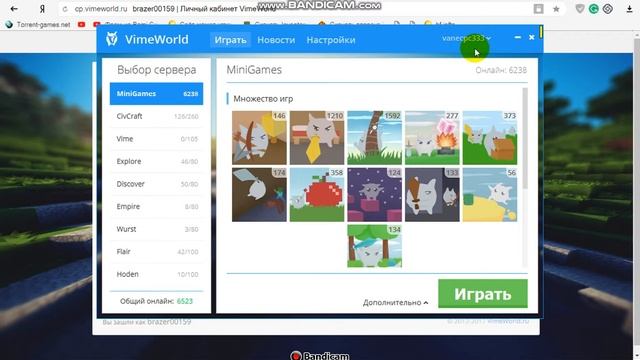The width and height of the screenshot is (640, 360).
Task: Click the green Играть button
Action: (x=483, y=293)
